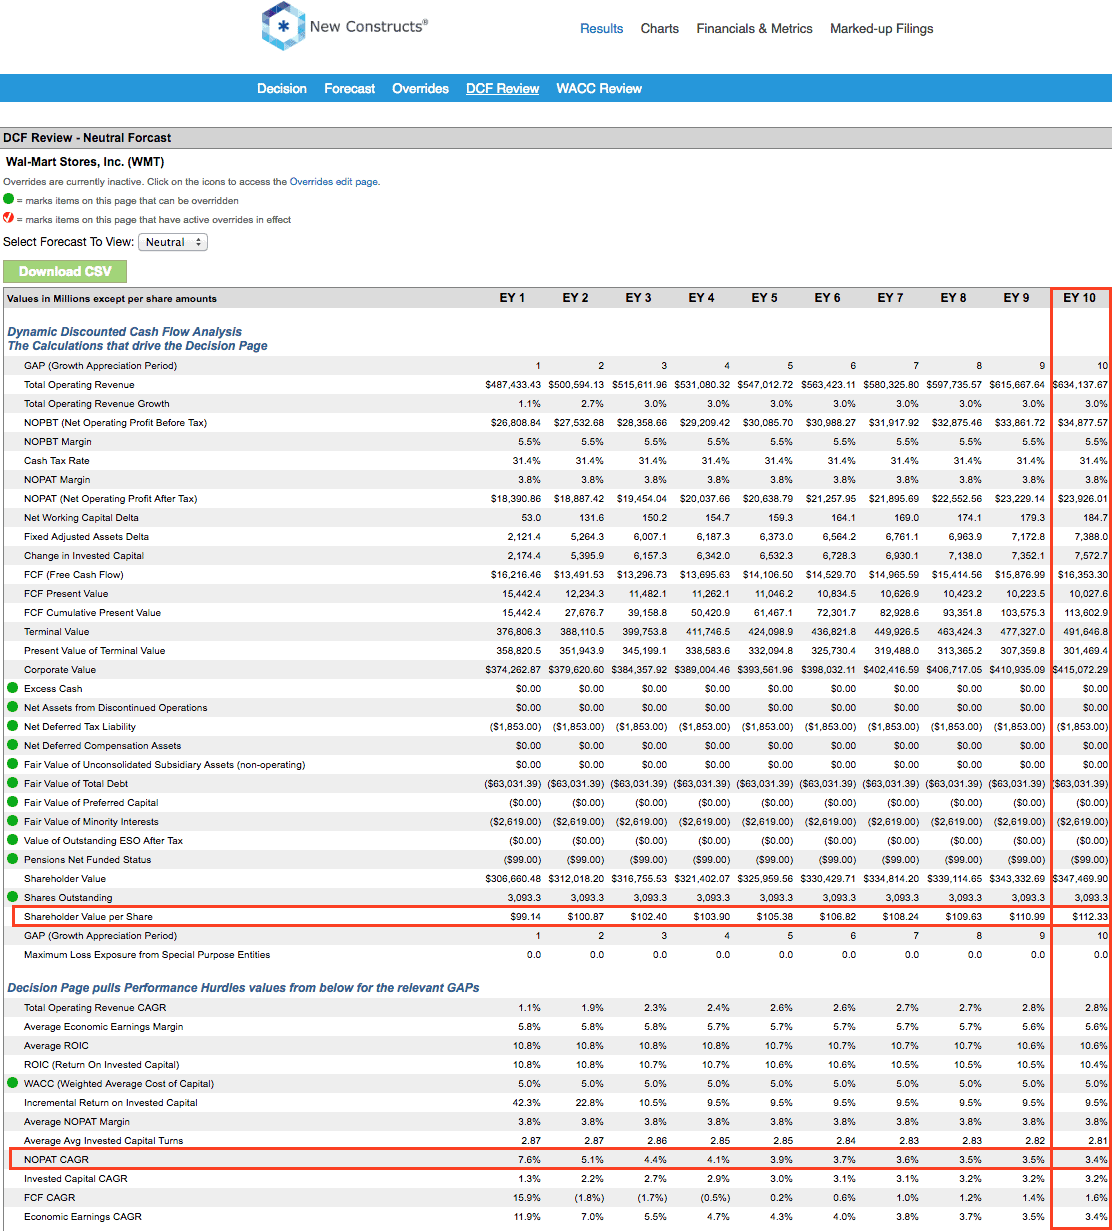Click the Economic Earnings CAGR row label
Image resolution: width=1112 pixels, height=1231 pixels.
click(x=83, y=1217)
